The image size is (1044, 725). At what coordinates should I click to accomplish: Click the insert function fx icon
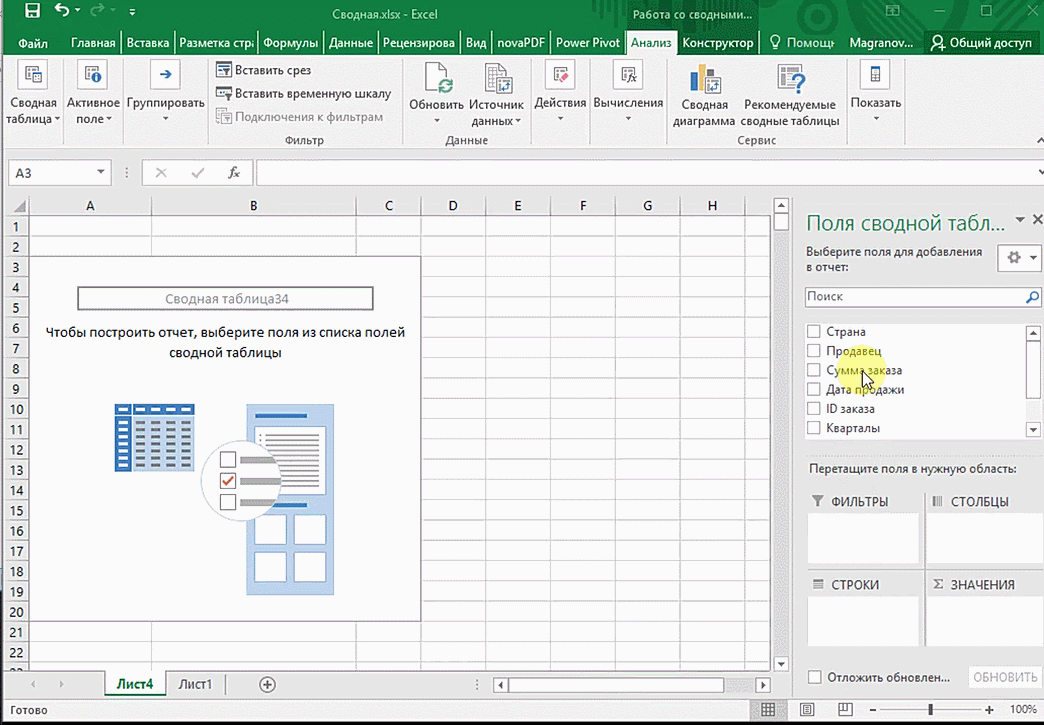click(234, 173)
